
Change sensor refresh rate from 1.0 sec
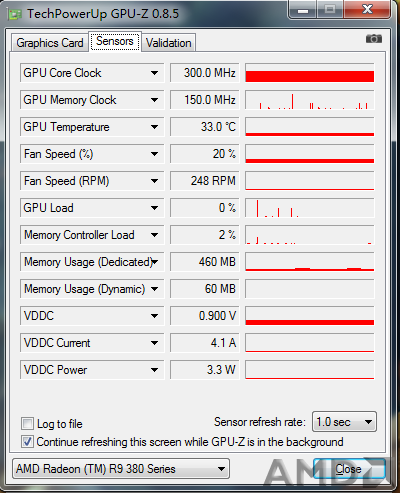344,422
